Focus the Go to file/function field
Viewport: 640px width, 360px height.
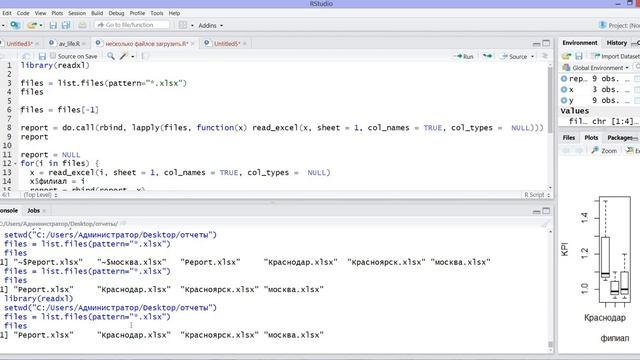coord(132,25)
